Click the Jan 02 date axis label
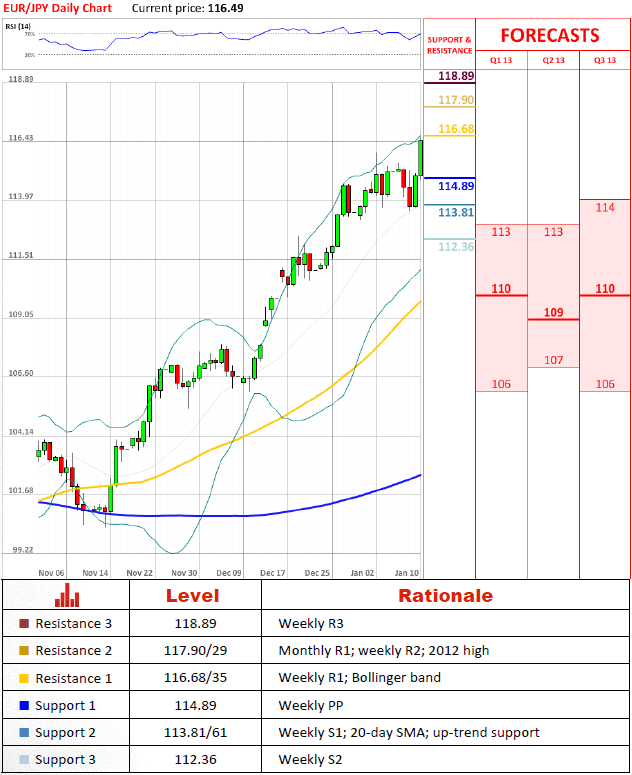This screenshot has height=775, width=632. click(362, 573)
